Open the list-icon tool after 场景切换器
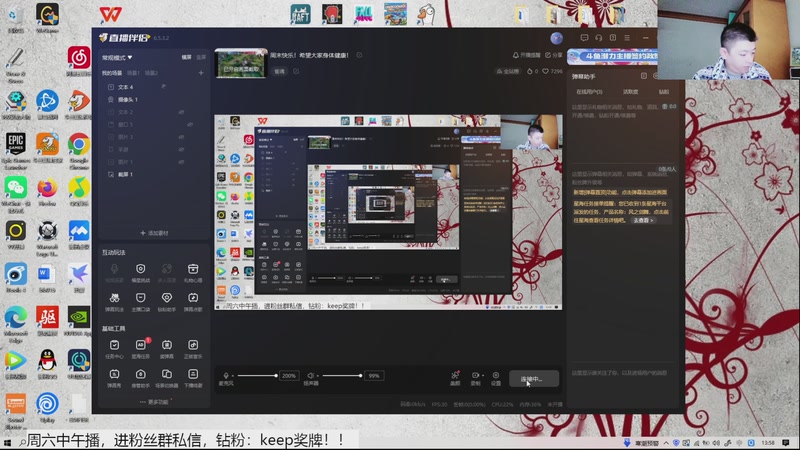 [x=193, y=378]
